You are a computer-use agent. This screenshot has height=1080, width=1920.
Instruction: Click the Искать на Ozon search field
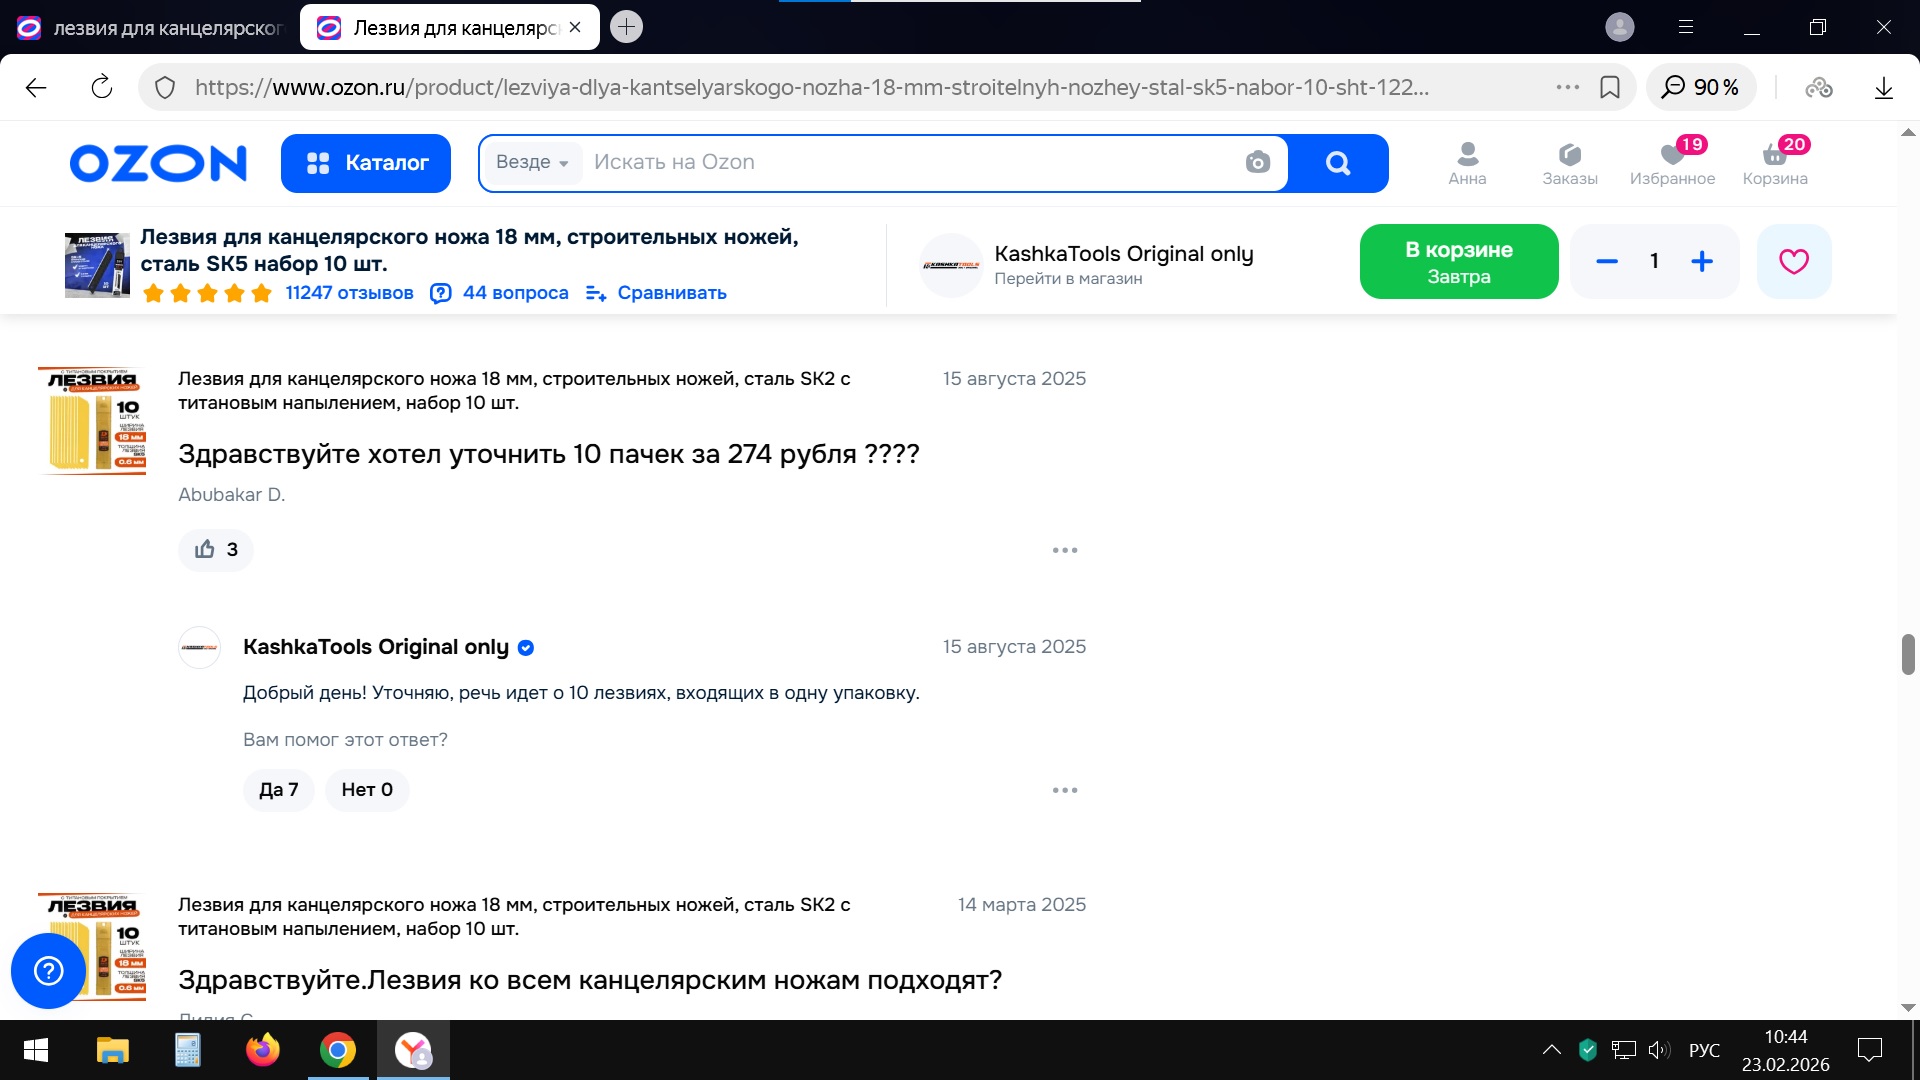click(900, 163)
